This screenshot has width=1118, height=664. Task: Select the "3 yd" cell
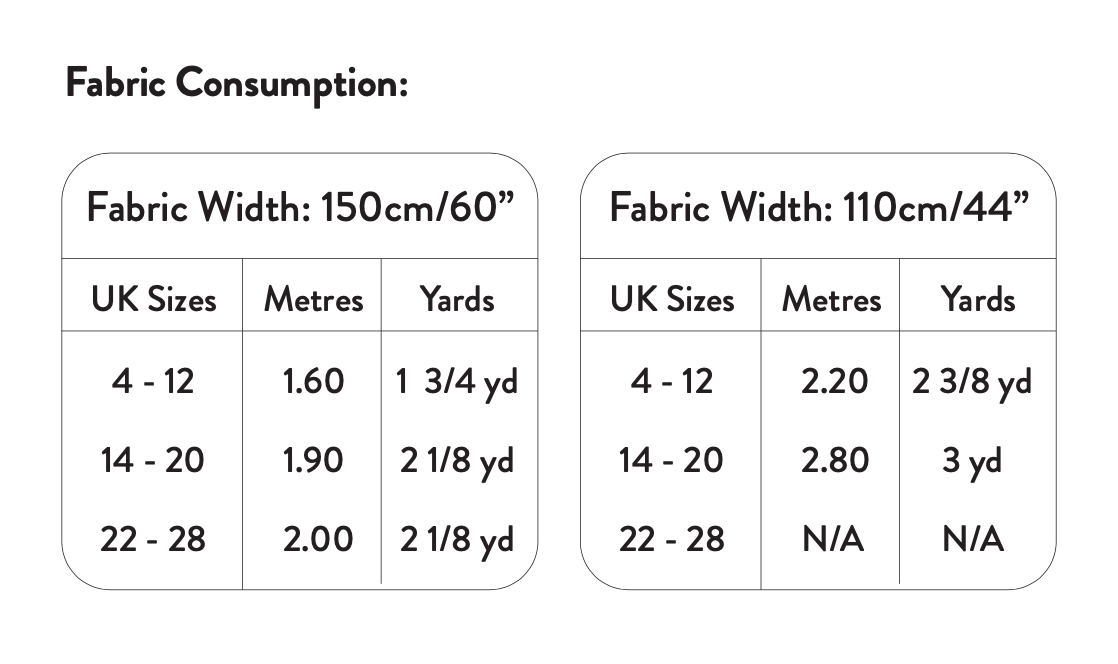click(x=971, y=460)
